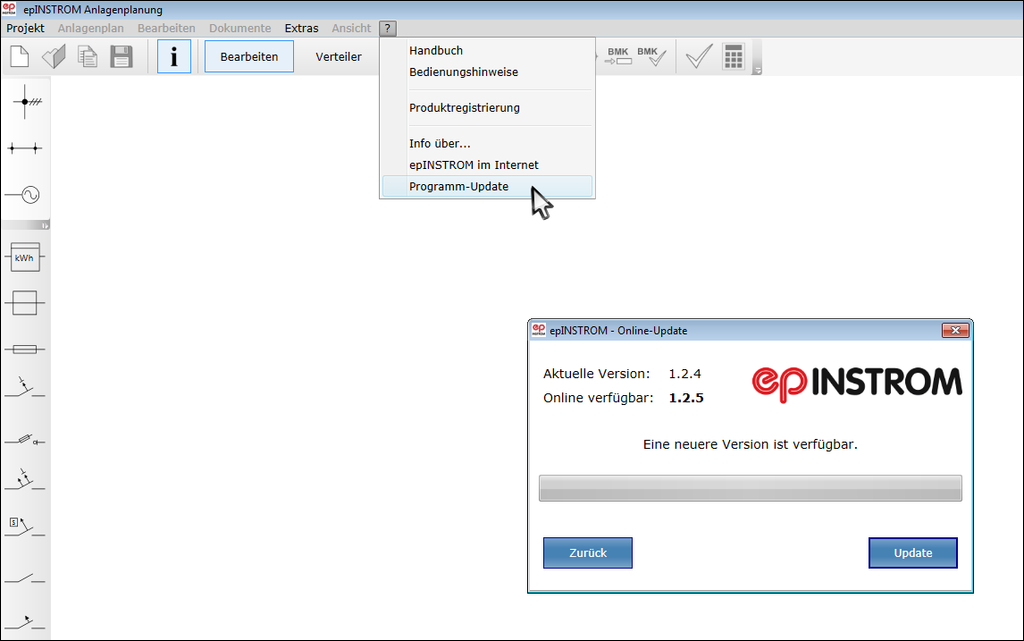Click the open project folder icon

point(54,57)
